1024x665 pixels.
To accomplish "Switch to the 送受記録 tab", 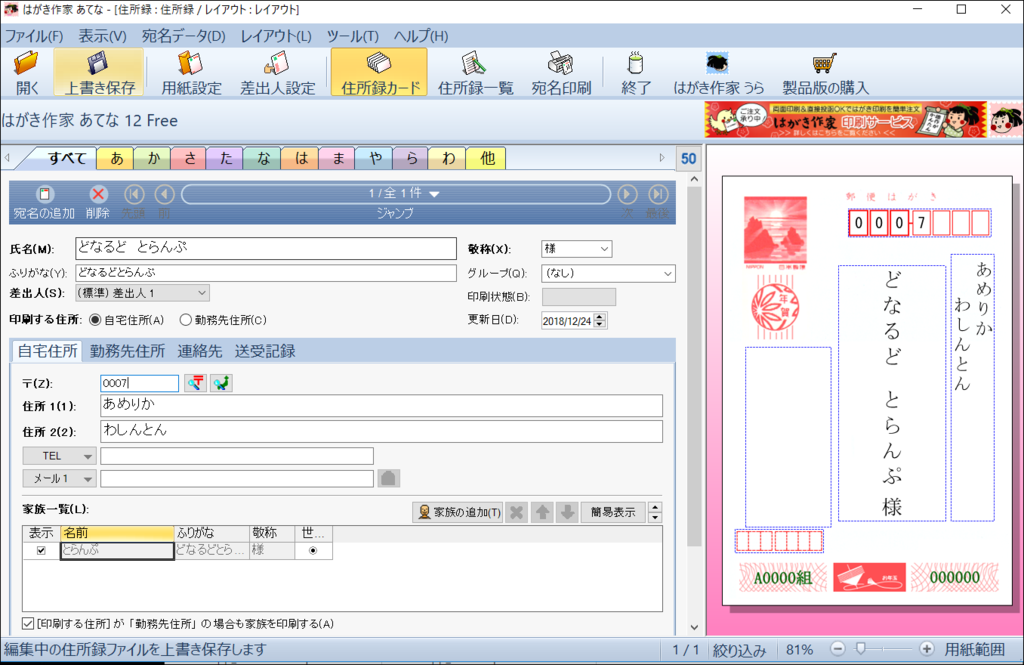I will pos(265,351).
